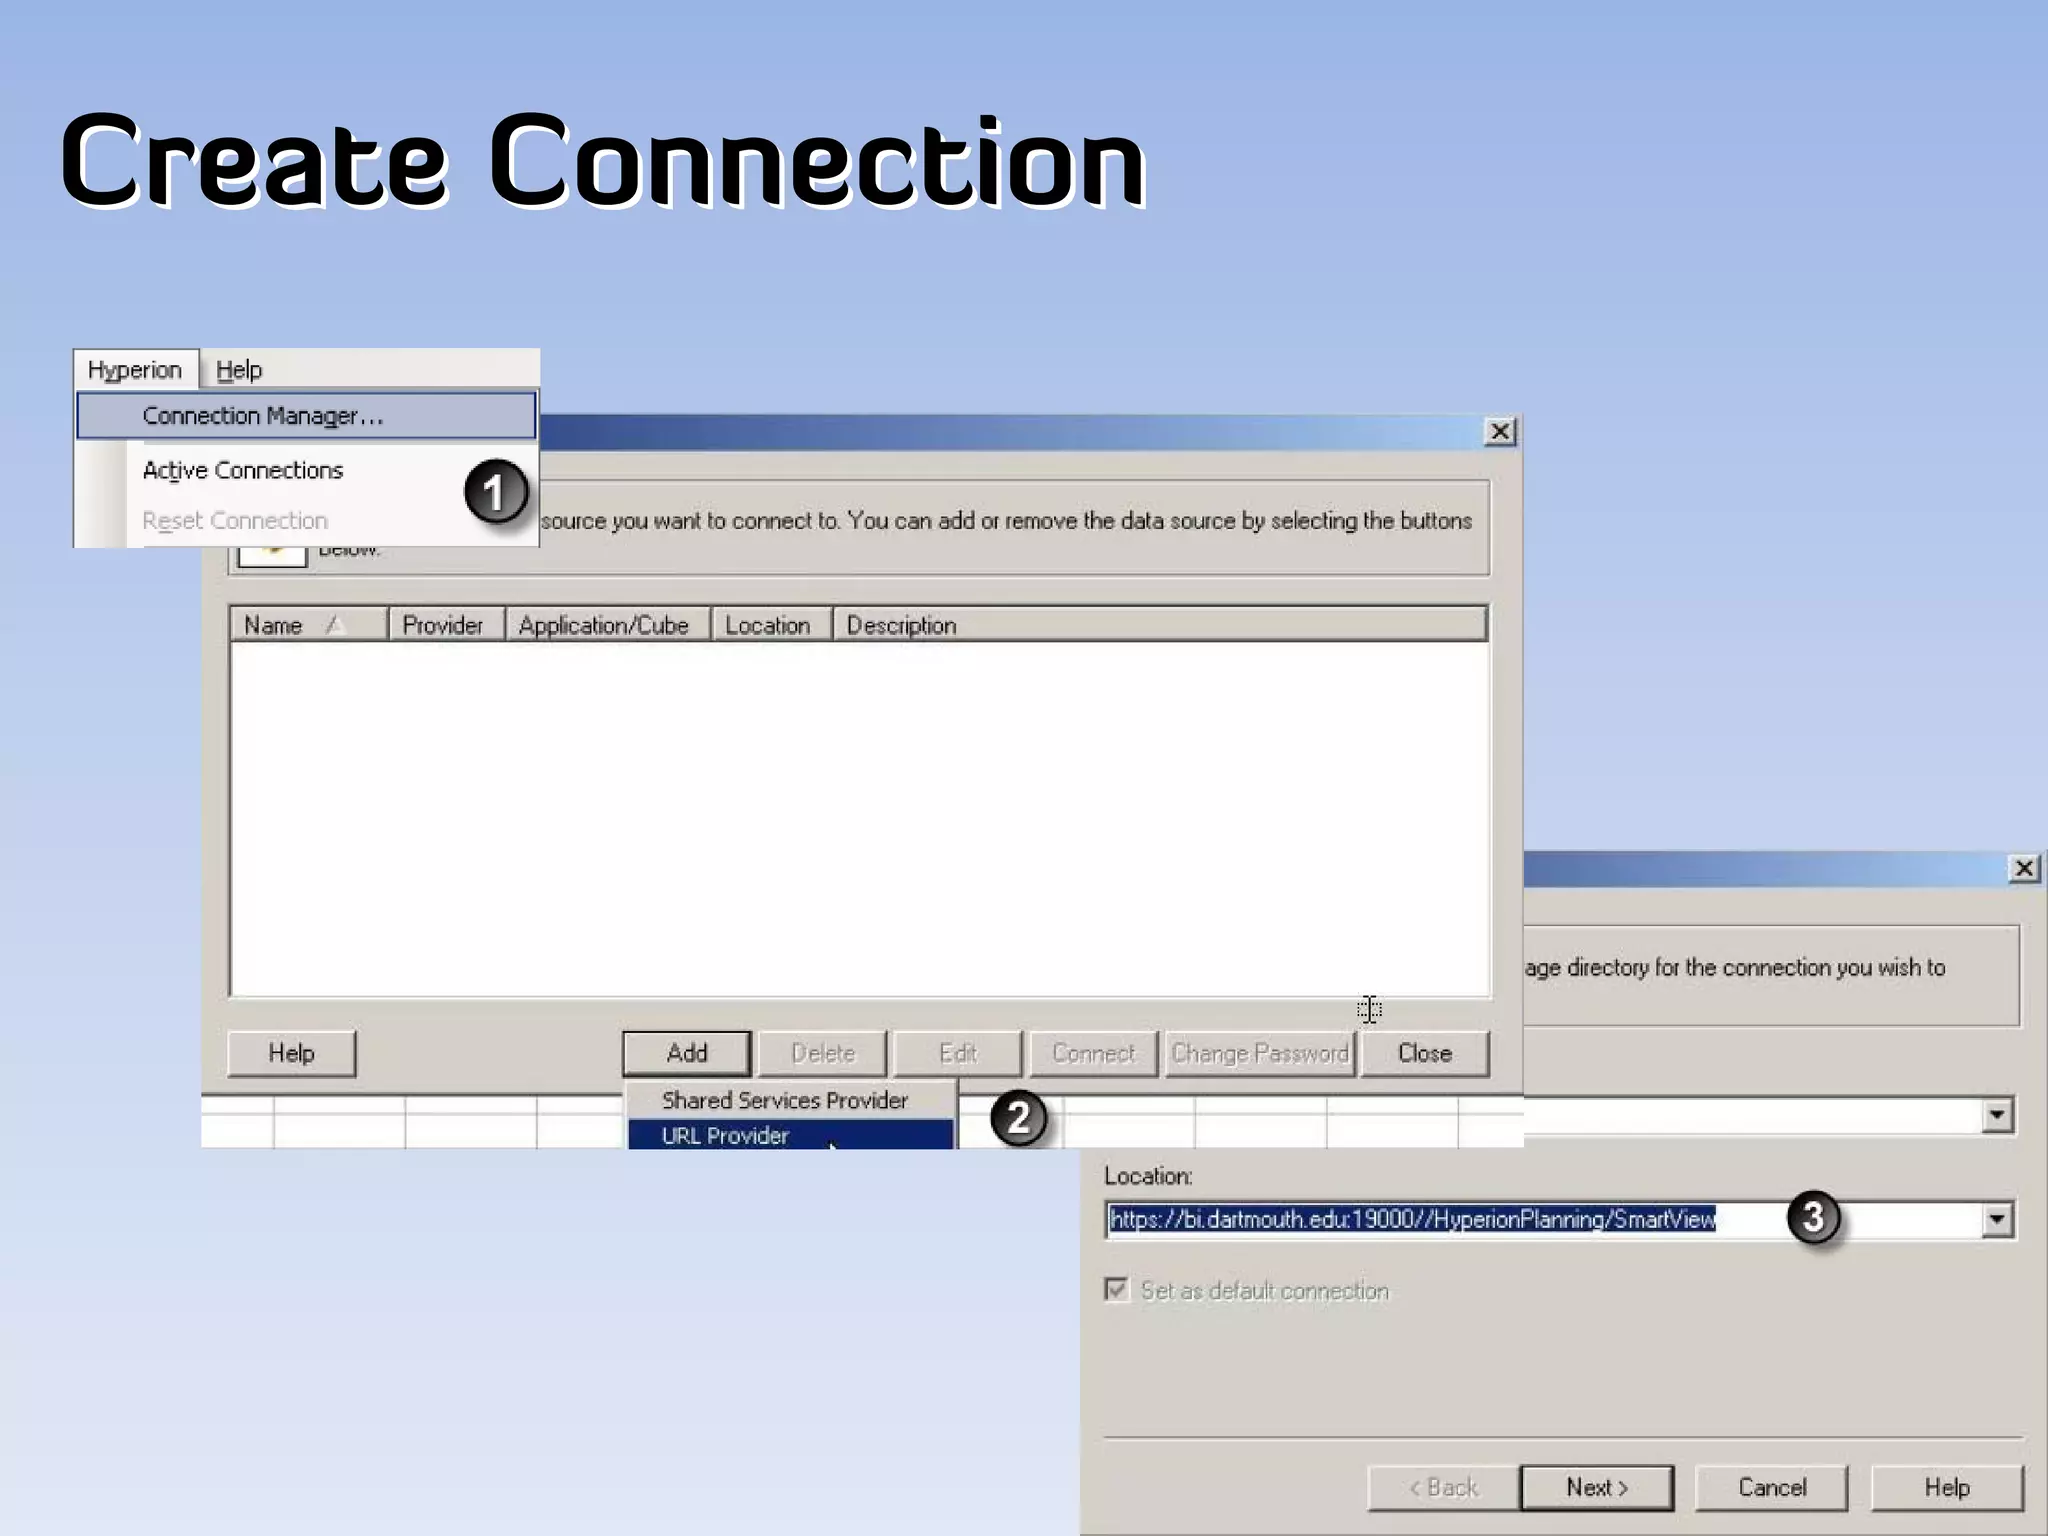
Task: Select Reset Connection menu entry
Action: (x=235, y=520)
